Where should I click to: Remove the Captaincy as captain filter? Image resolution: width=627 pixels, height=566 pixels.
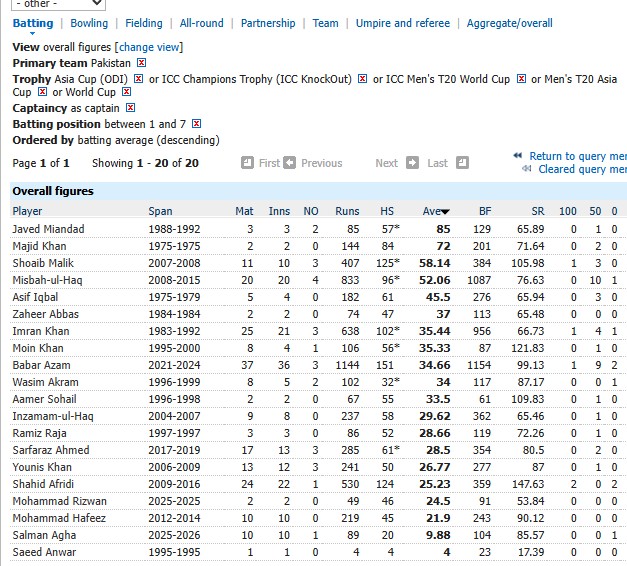(130, 108)
